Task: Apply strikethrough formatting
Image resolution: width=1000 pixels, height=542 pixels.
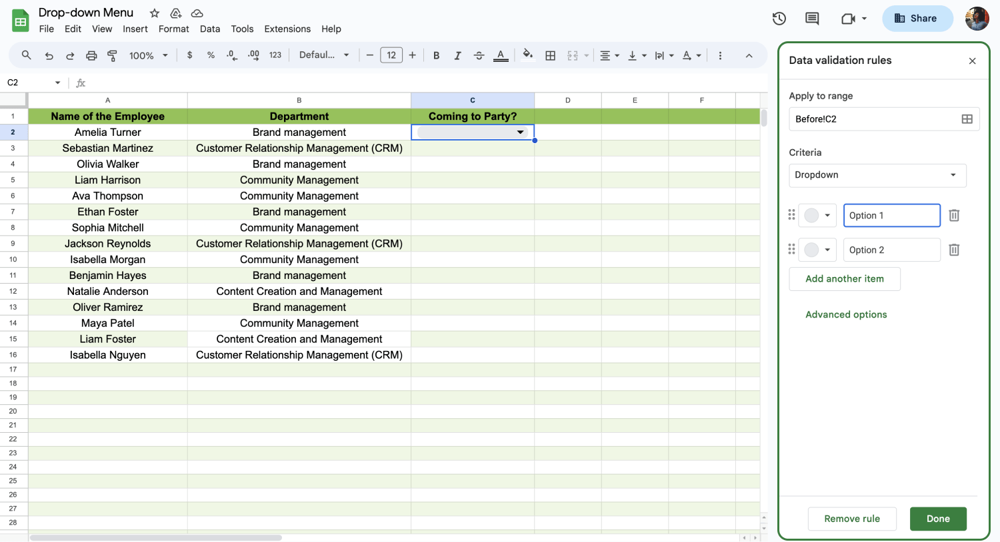Action: pyautogui.click(x=478, y=55)
